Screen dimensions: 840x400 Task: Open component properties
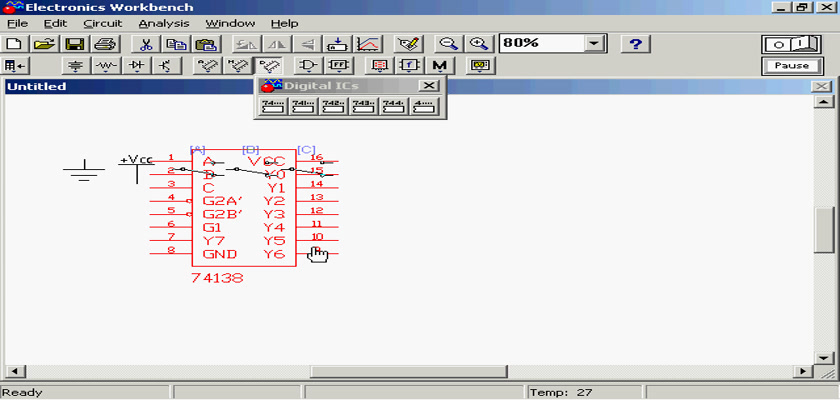click(409, 44)
